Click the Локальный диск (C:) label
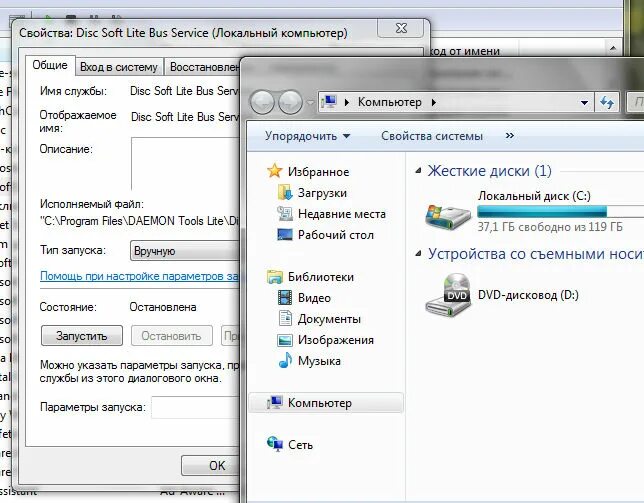Screen dimensions: 644x503 click(x=534, y=196)
